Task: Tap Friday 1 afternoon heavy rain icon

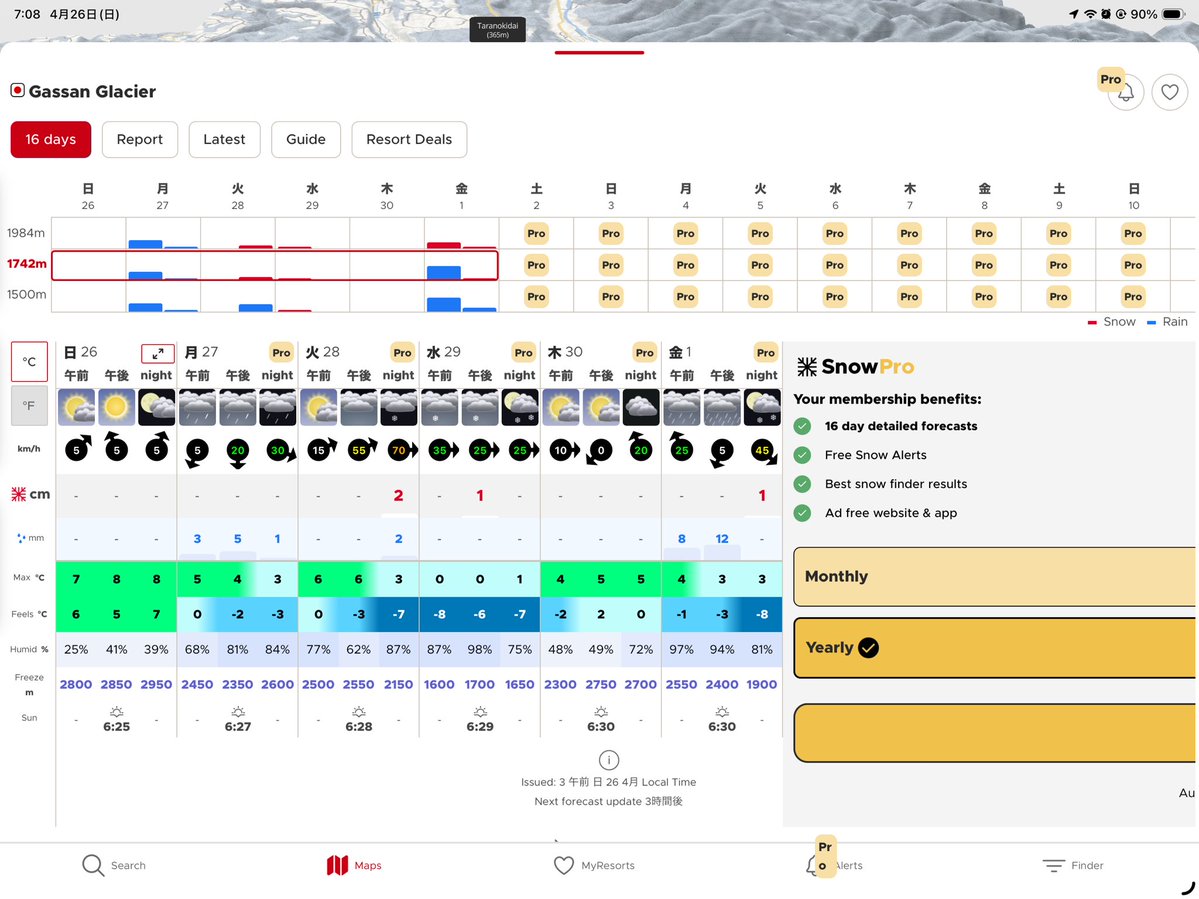Action: 722,407
